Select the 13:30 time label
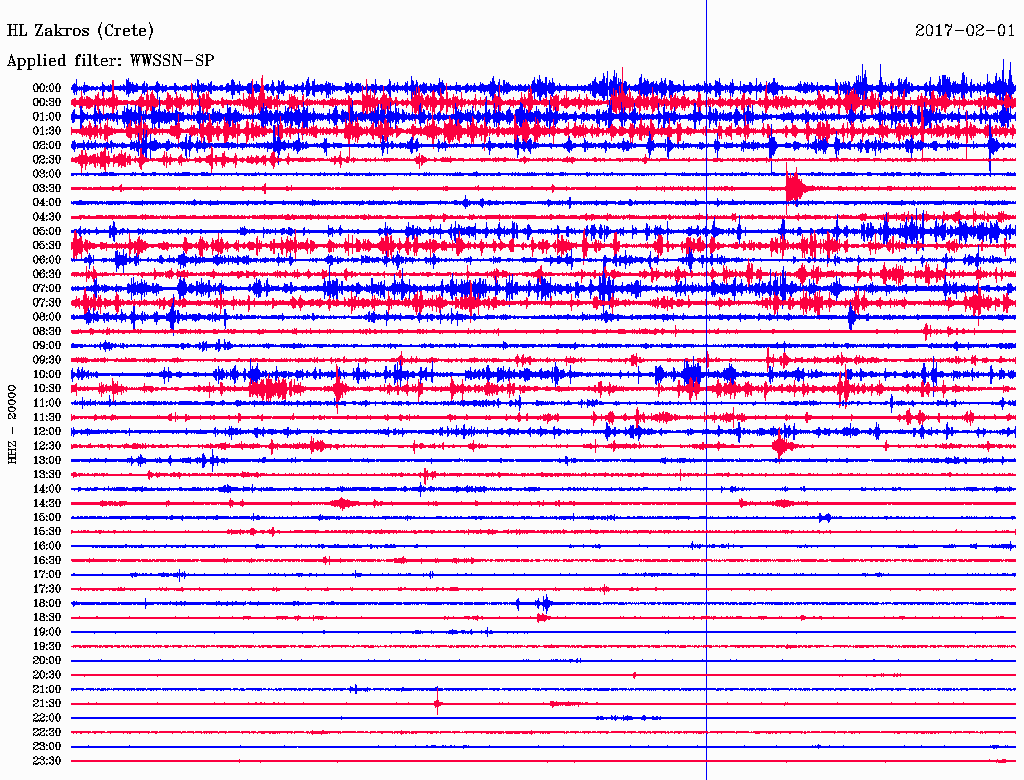 47,474
